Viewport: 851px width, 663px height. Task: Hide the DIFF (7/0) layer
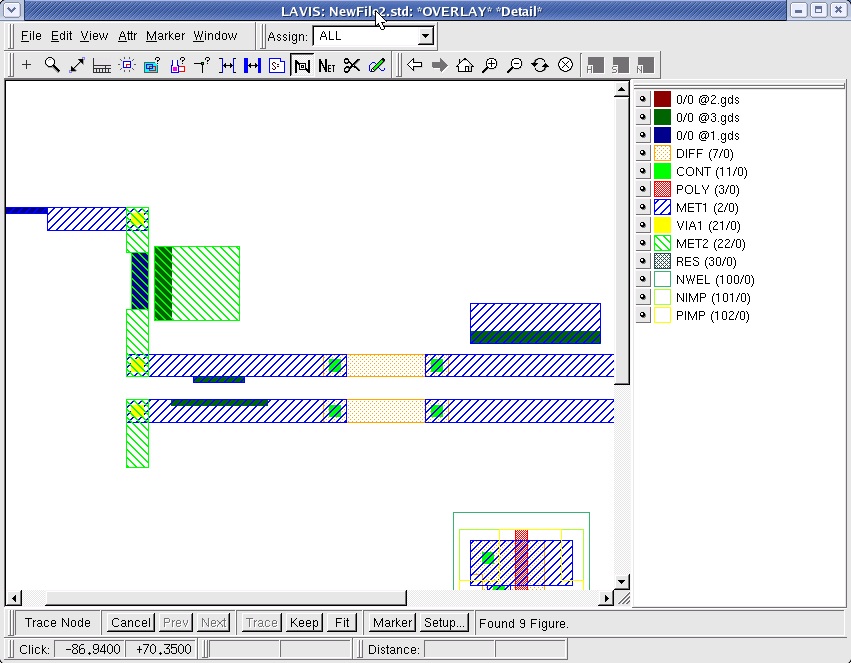[x=643, y=153]
